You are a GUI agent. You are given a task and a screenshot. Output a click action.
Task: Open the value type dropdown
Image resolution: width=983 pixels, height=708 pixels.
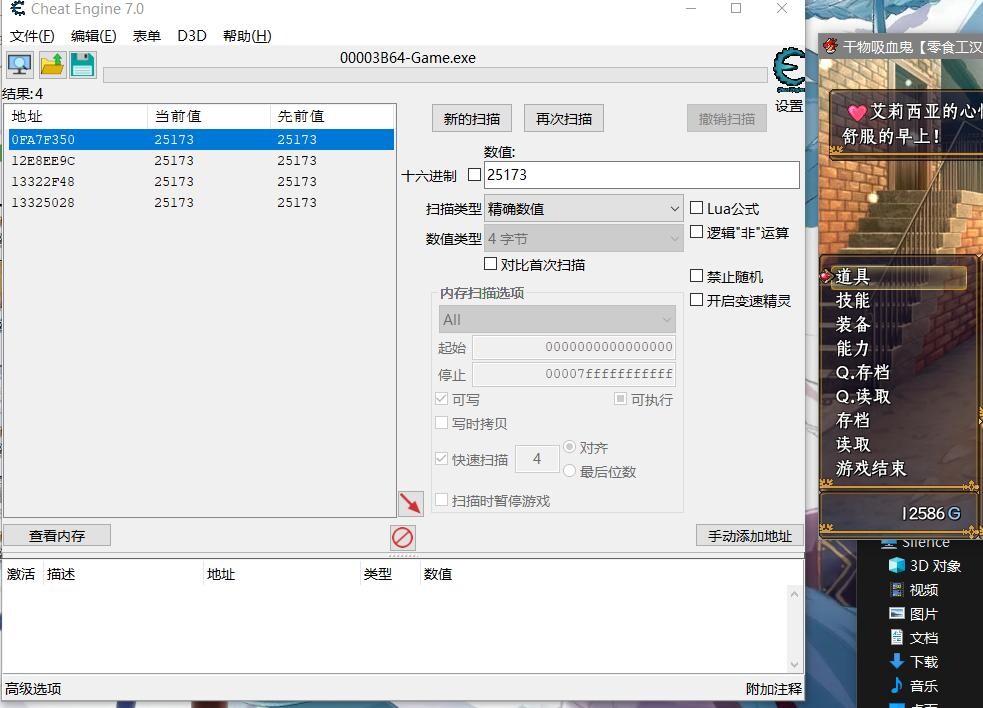(x=583, y=239)
